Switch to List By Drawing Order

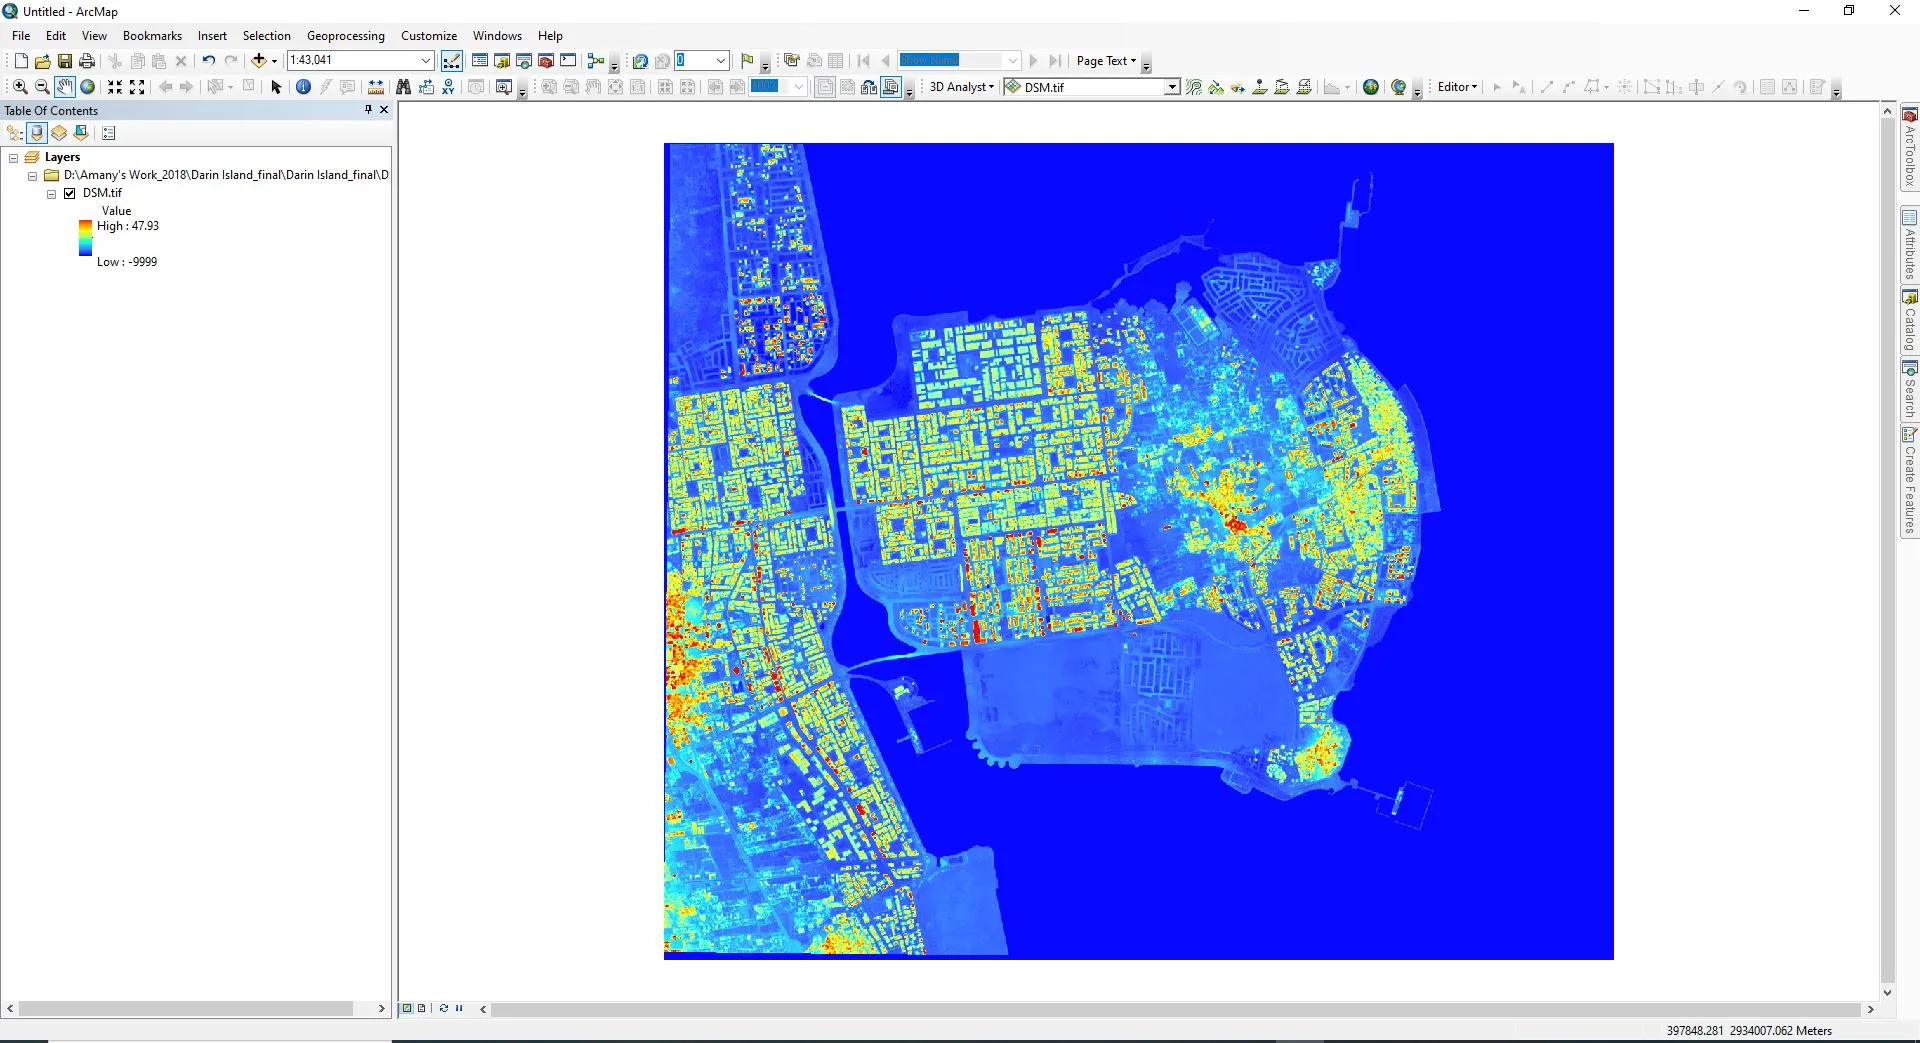coord(14,133)
